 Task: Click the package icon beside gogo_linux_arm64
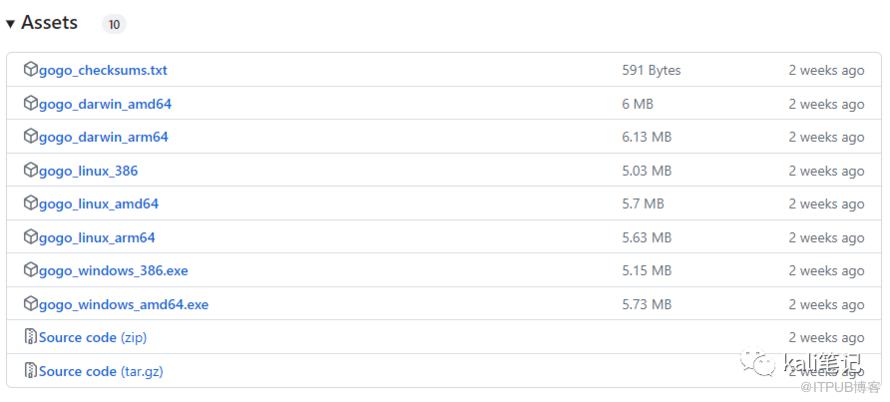click(x=31, y=237)
